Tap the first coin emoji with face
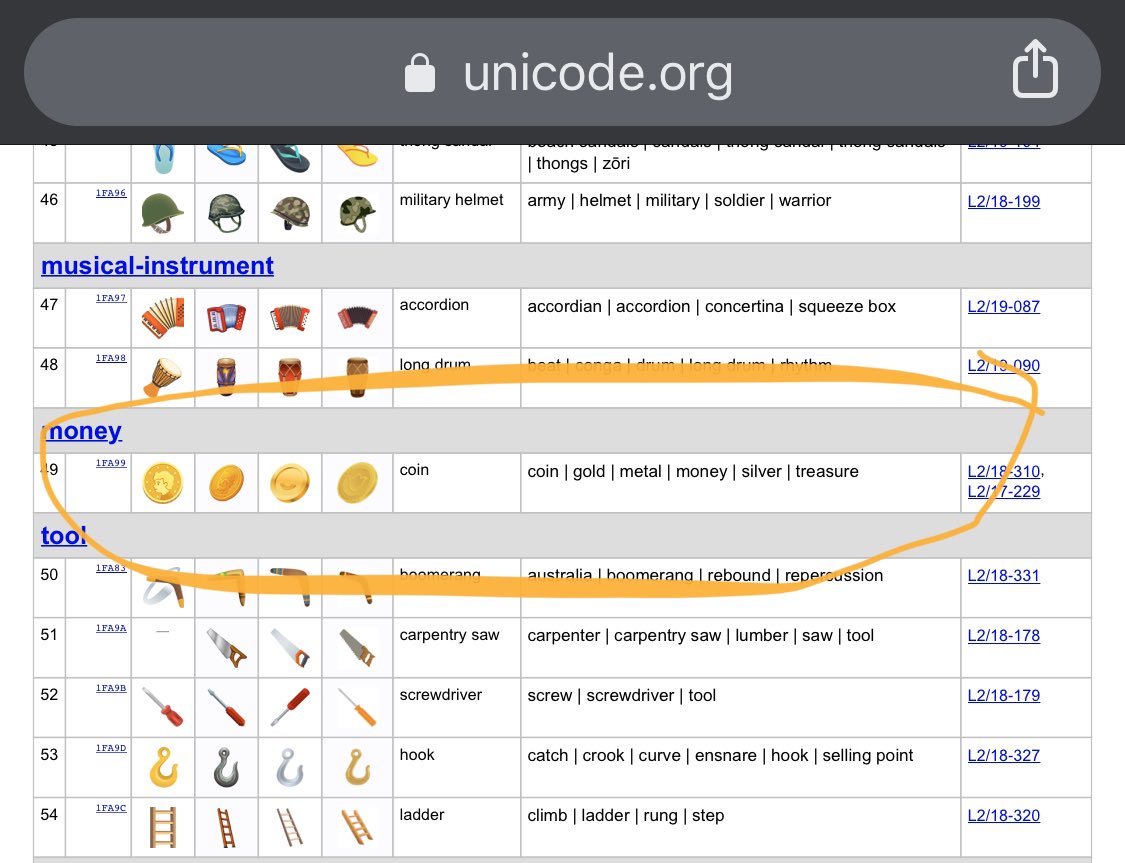 click(163, 482)
